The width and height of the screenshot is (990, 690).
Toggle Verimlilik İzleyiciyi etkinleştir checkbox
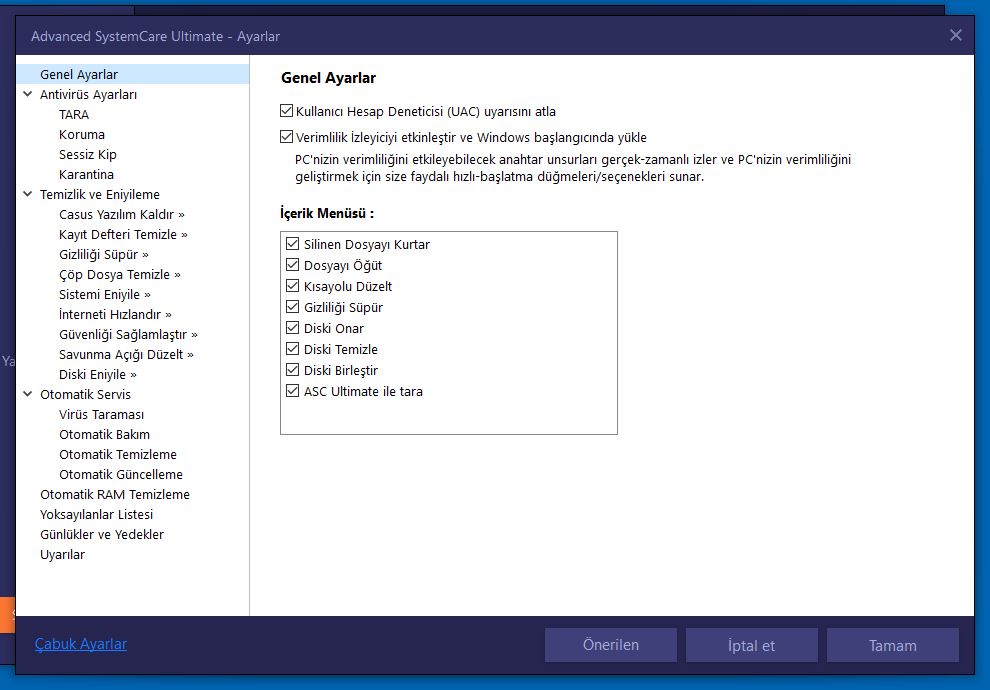click(x=287, y=137)
